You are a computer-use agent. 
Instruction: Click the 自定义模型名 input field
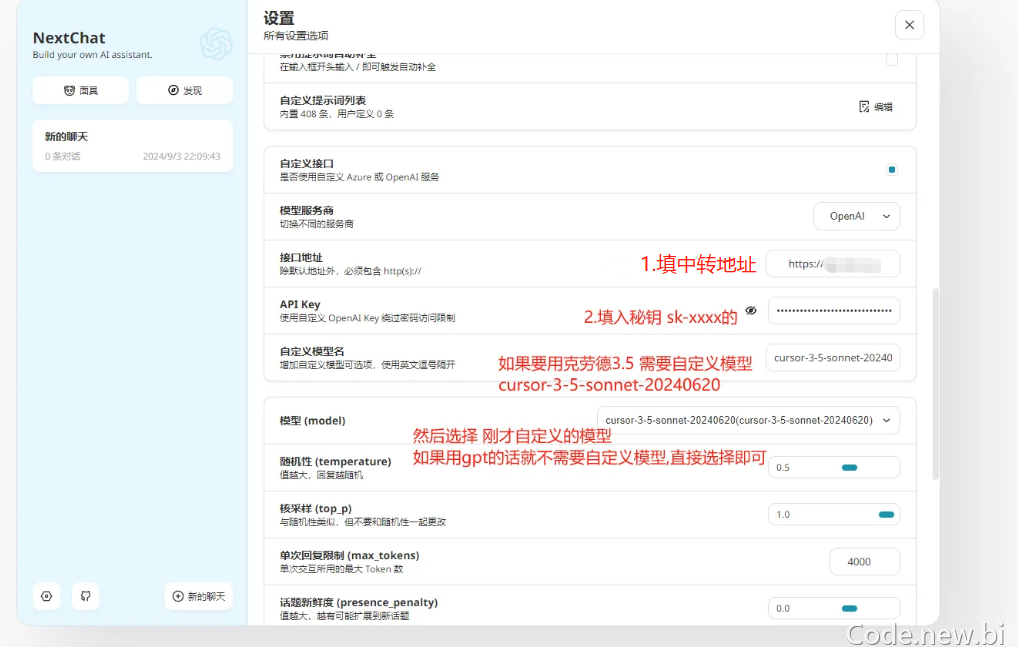[x=833, y=358]
